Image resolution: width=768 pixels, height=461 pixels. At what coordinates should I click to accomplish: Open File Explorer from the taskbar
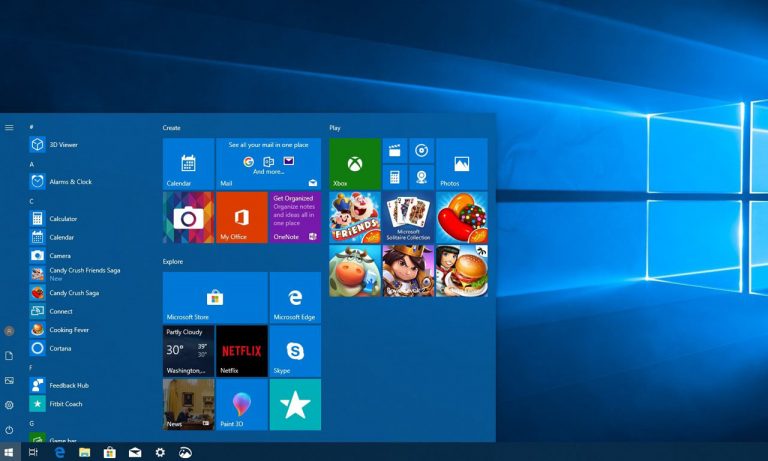[x=85, y=452]
